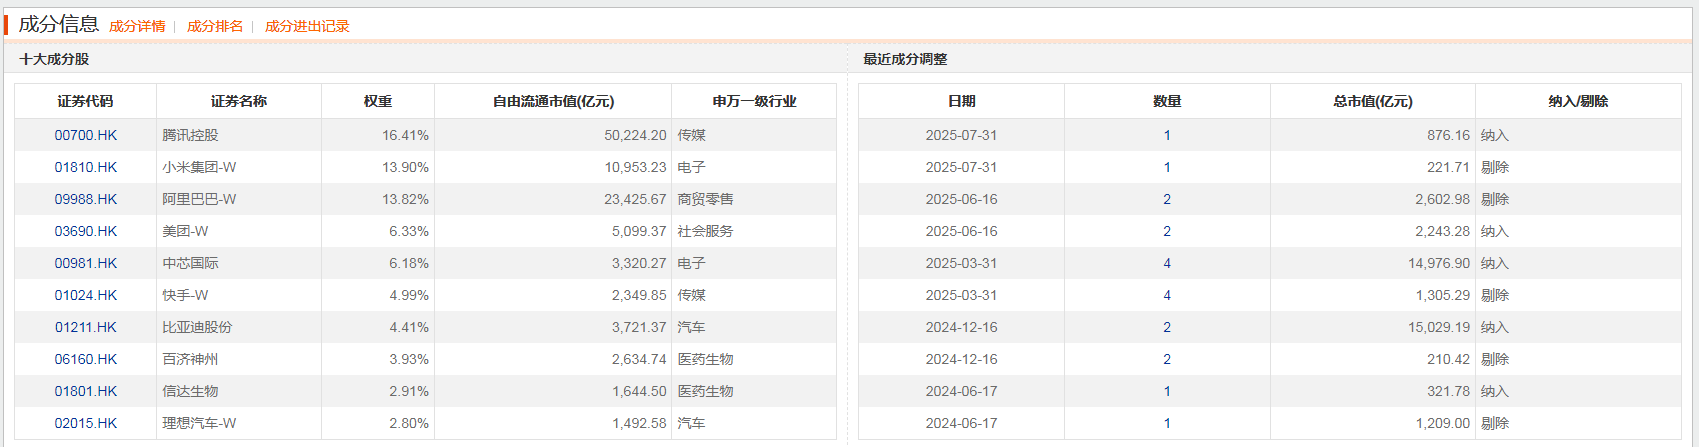Select the 百济神州 name cell

[239, 359]
